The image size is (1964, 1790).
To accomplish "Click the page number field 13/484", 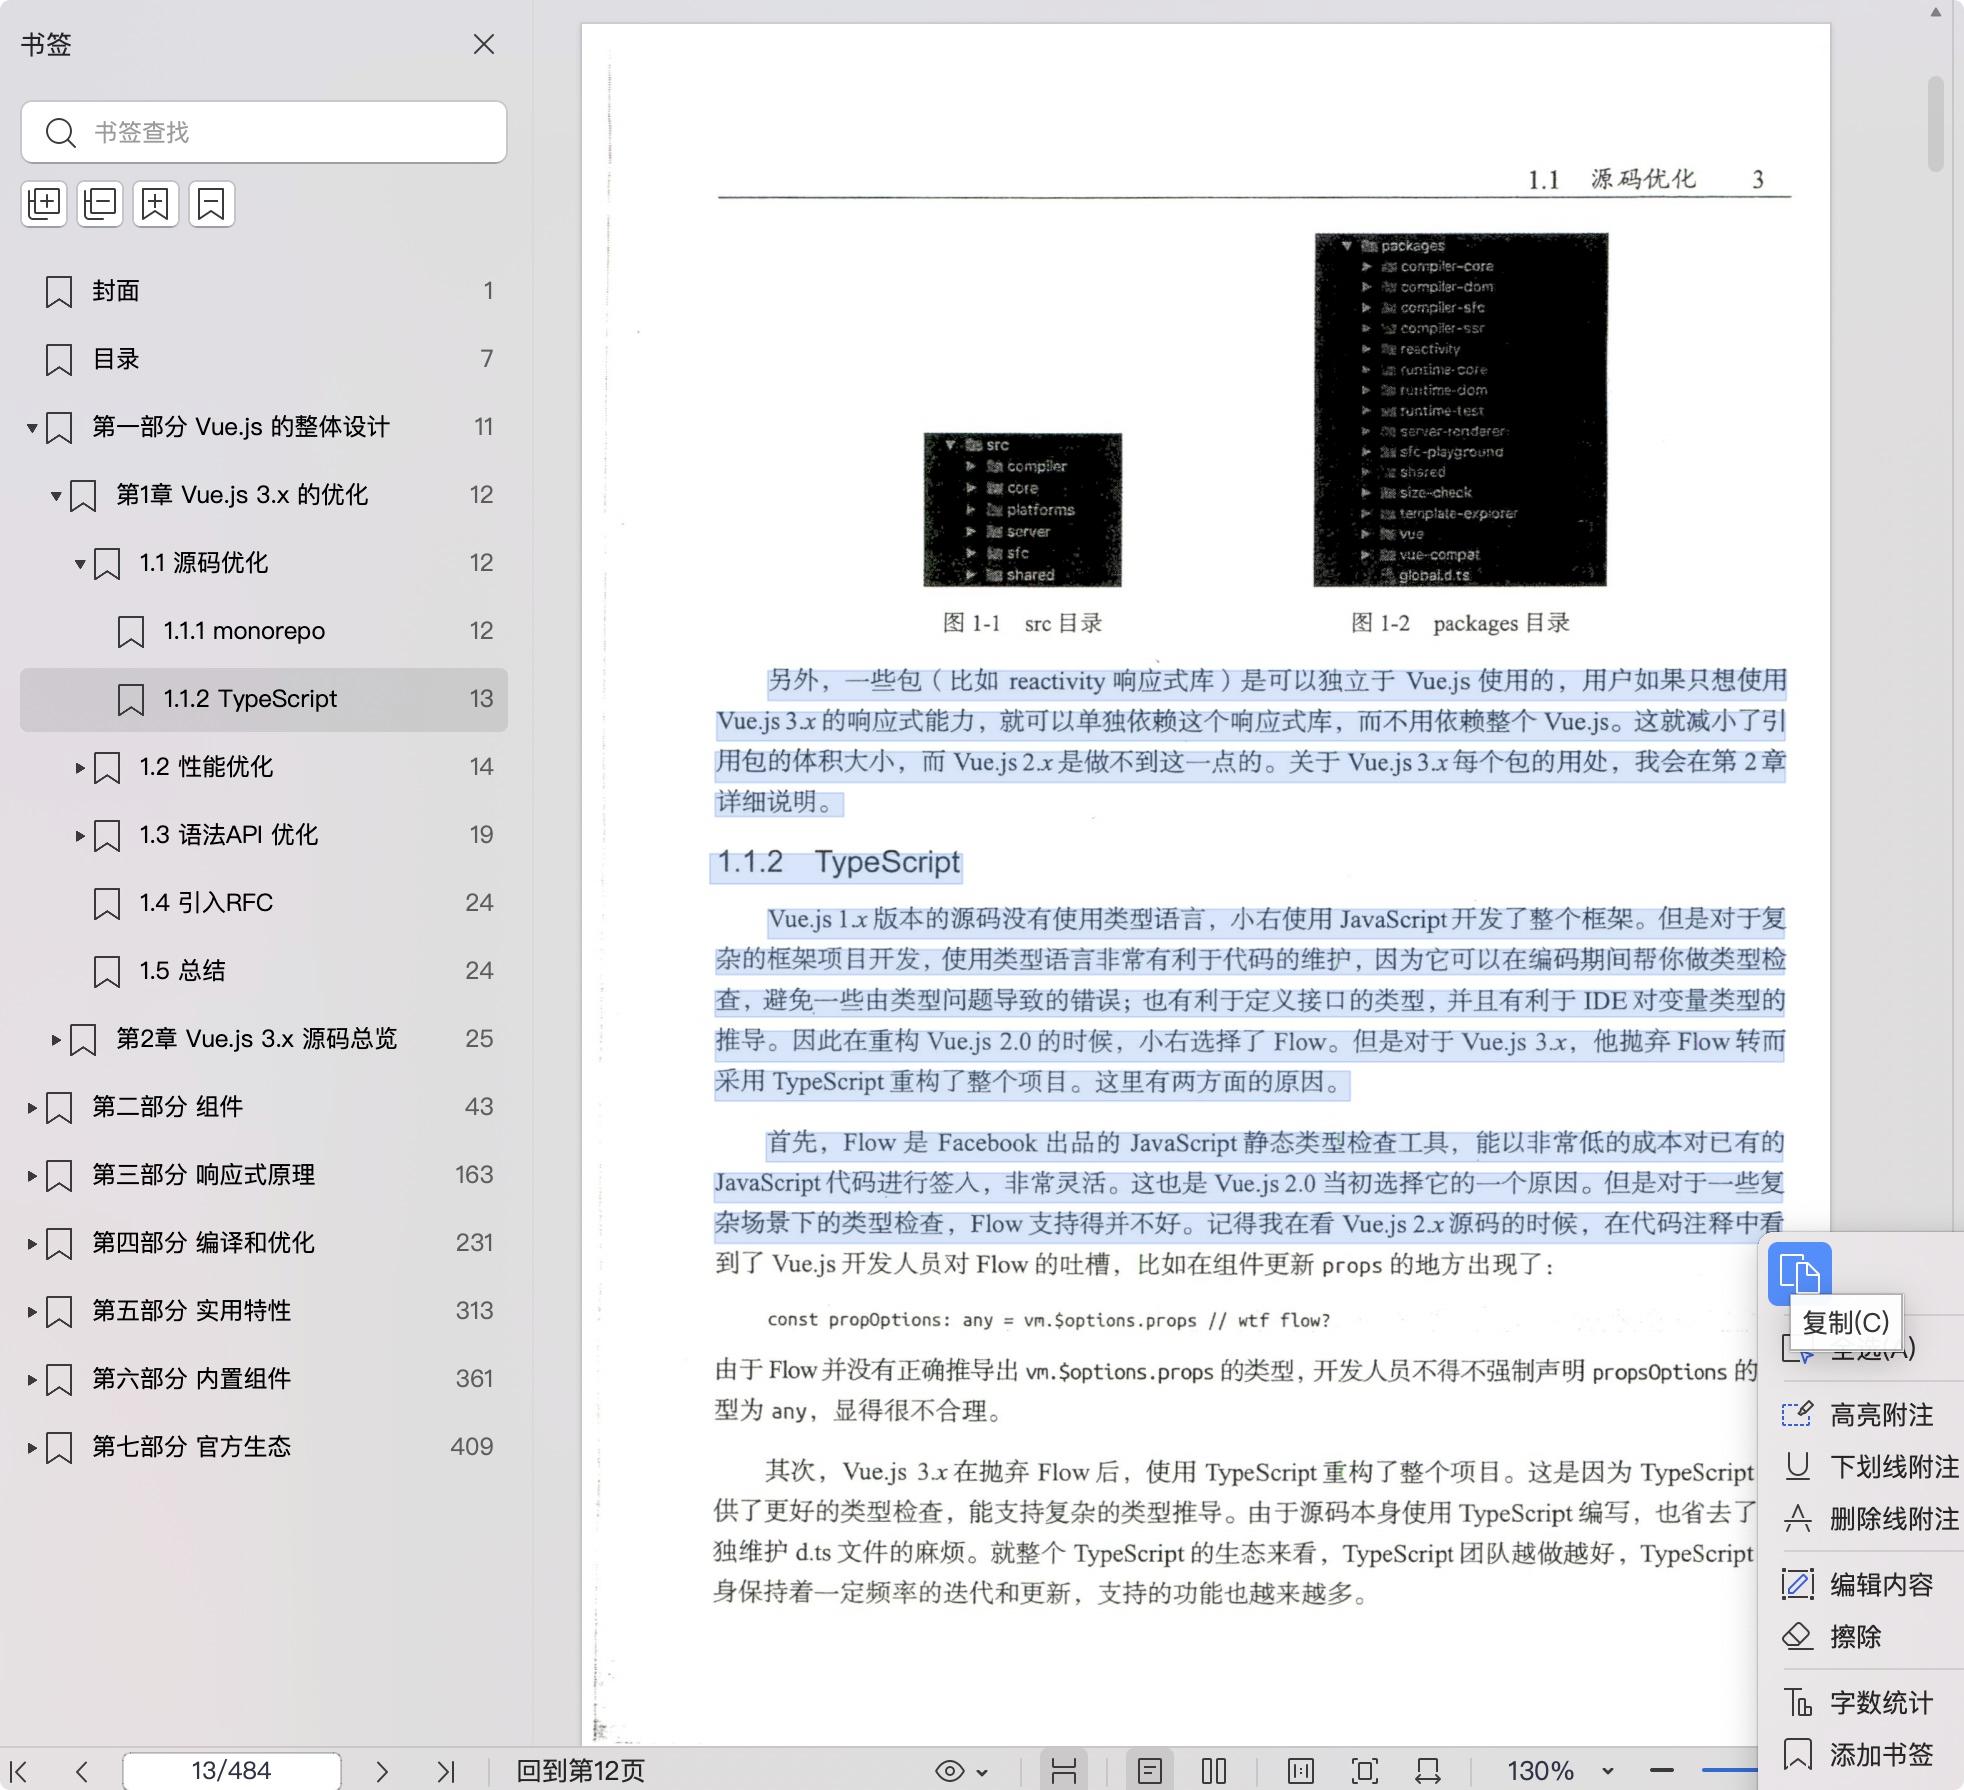I will pyautogui.click(x=231, y=1771).
